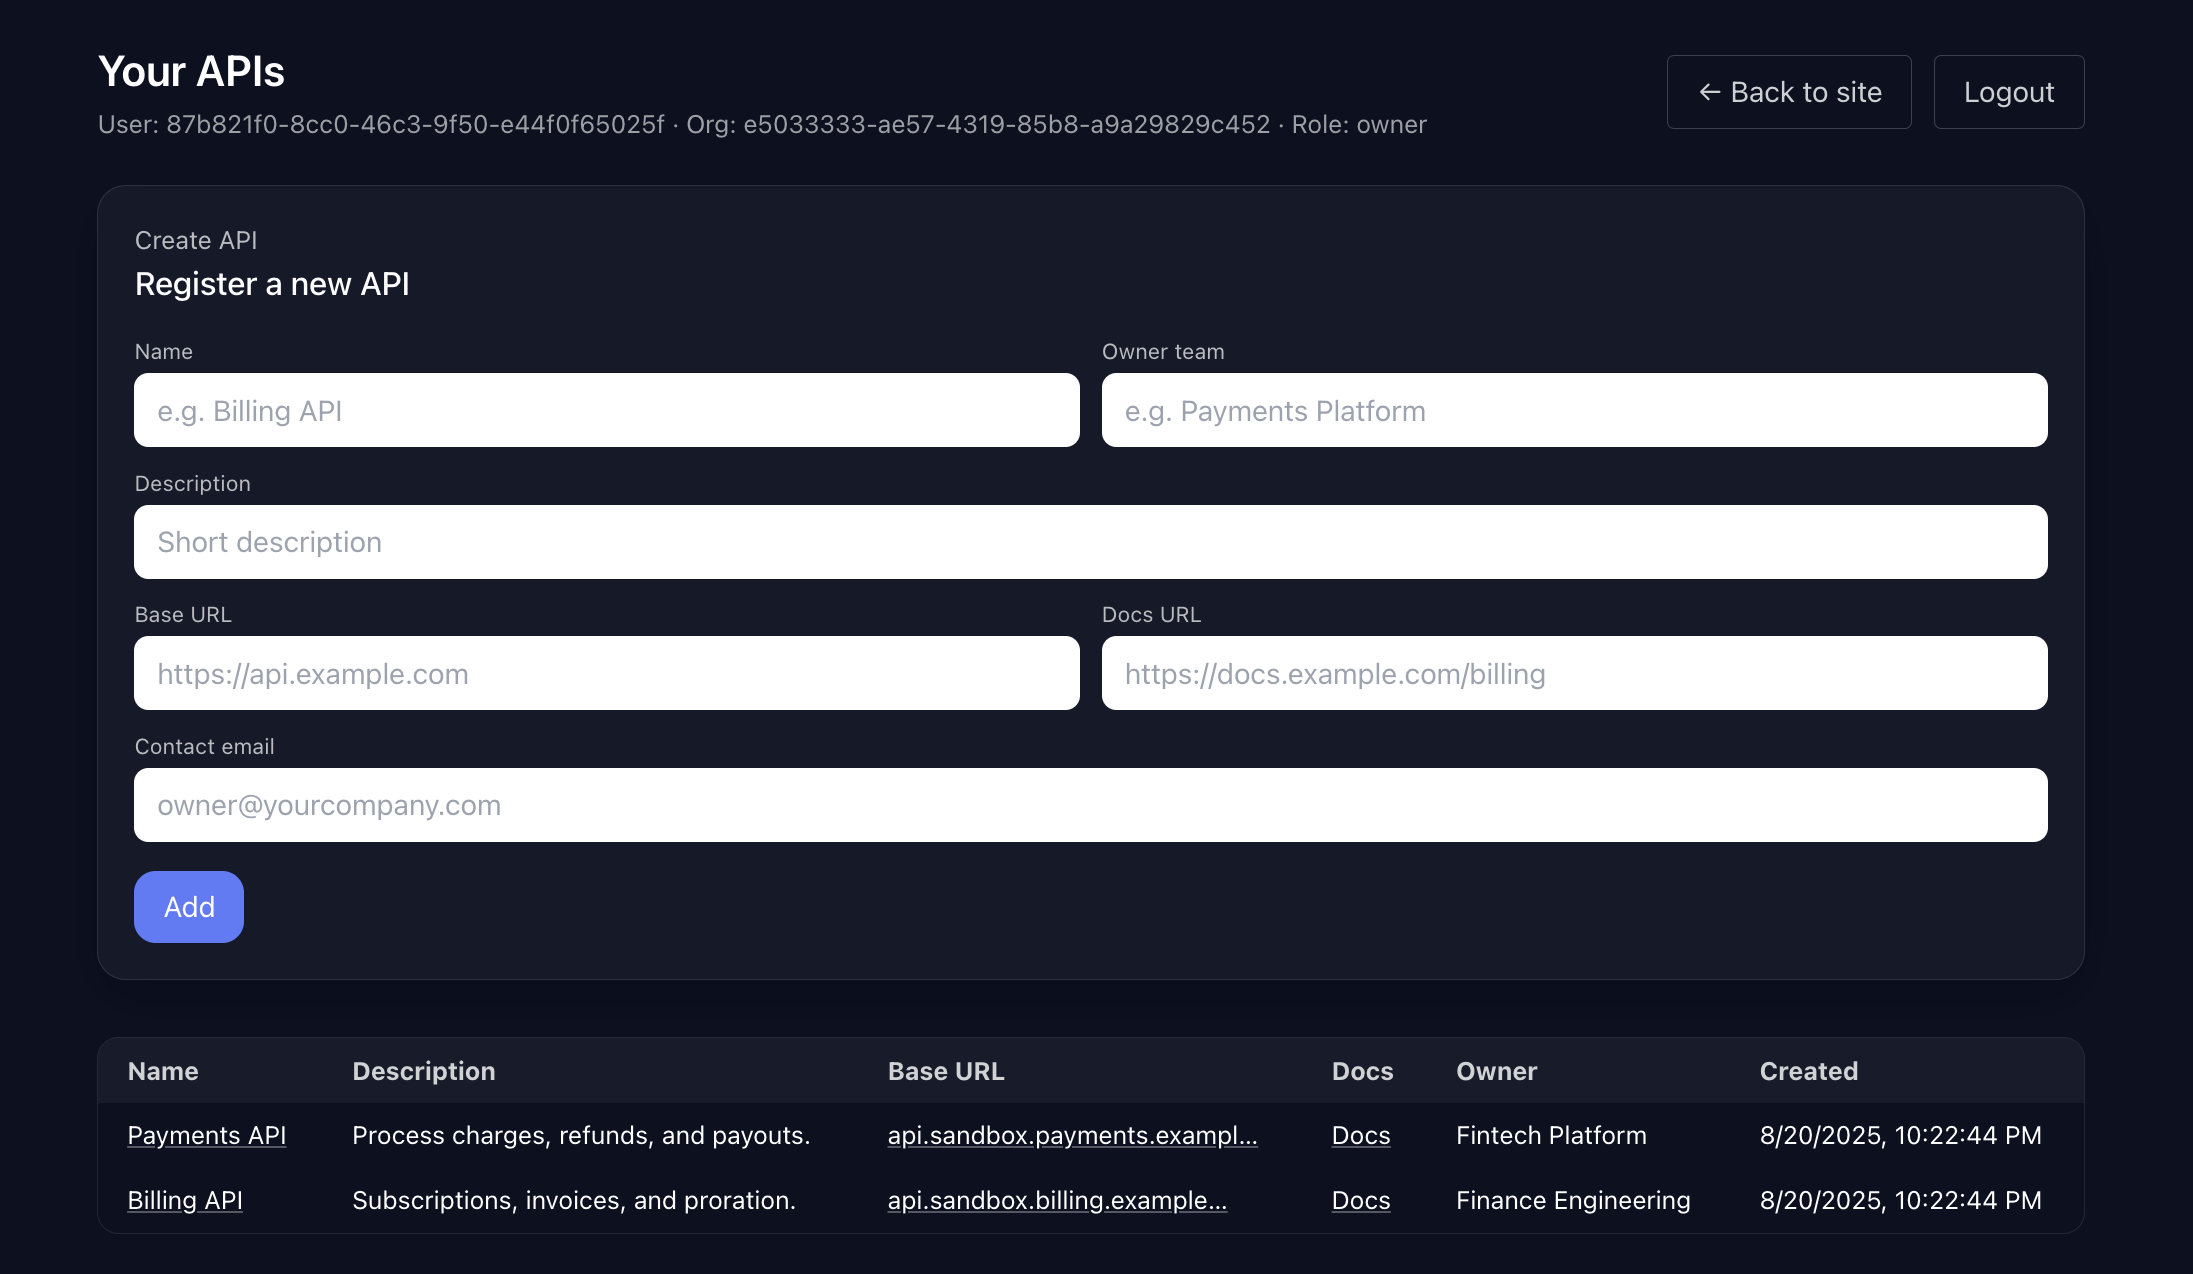Click the Created column header

(1808, 1071)
